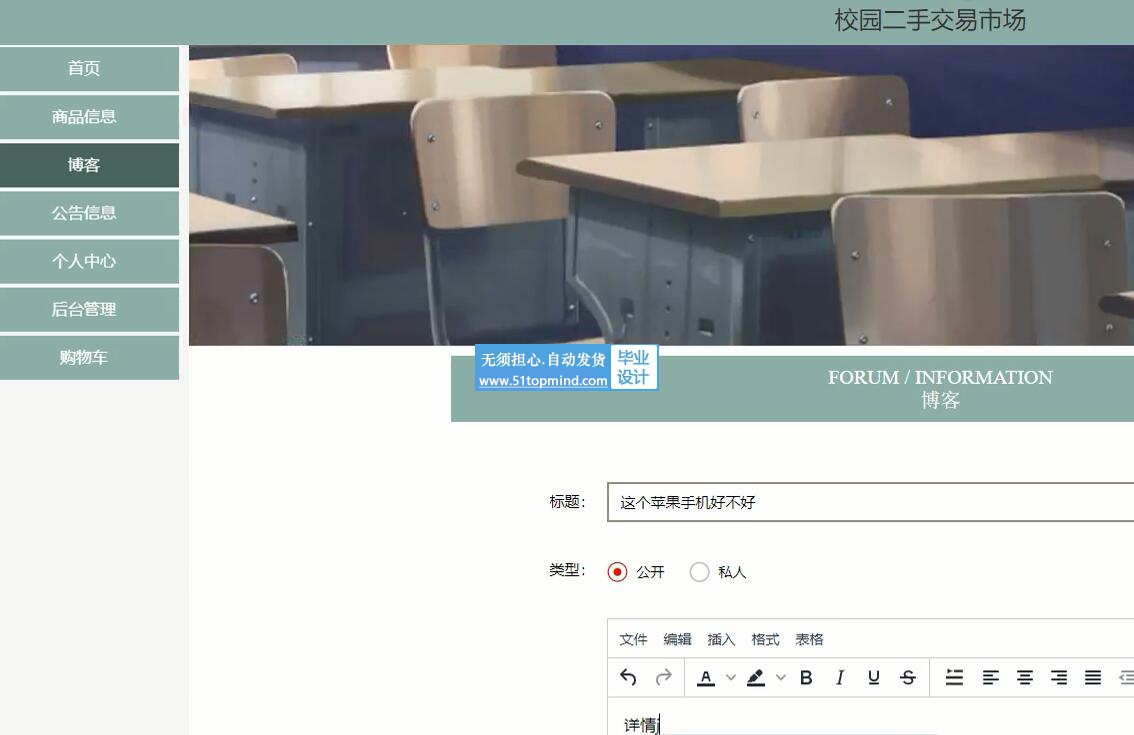Toggle underline formatting

click(x=874, y=677)
